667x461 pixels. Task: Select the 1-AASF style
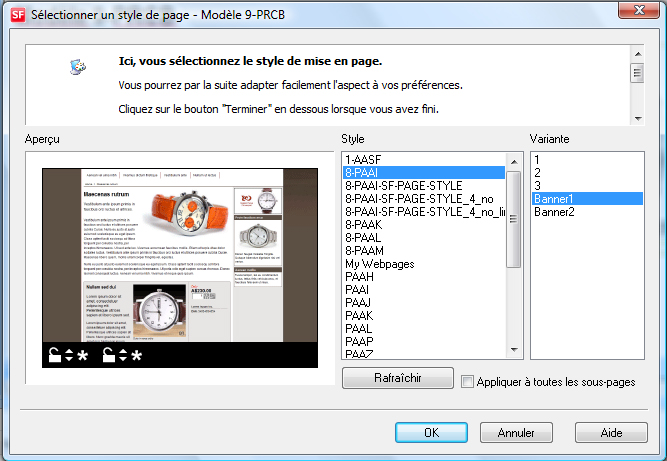(362, 159)
